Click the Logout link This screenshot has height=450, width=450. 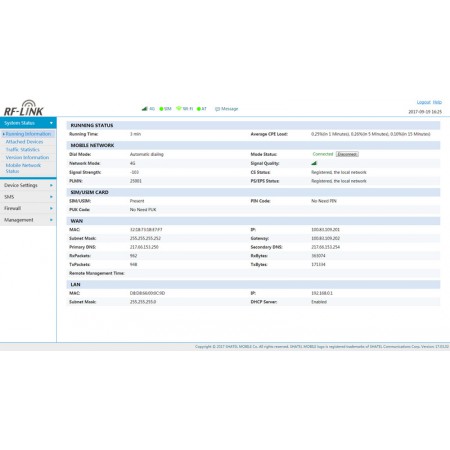423,102
